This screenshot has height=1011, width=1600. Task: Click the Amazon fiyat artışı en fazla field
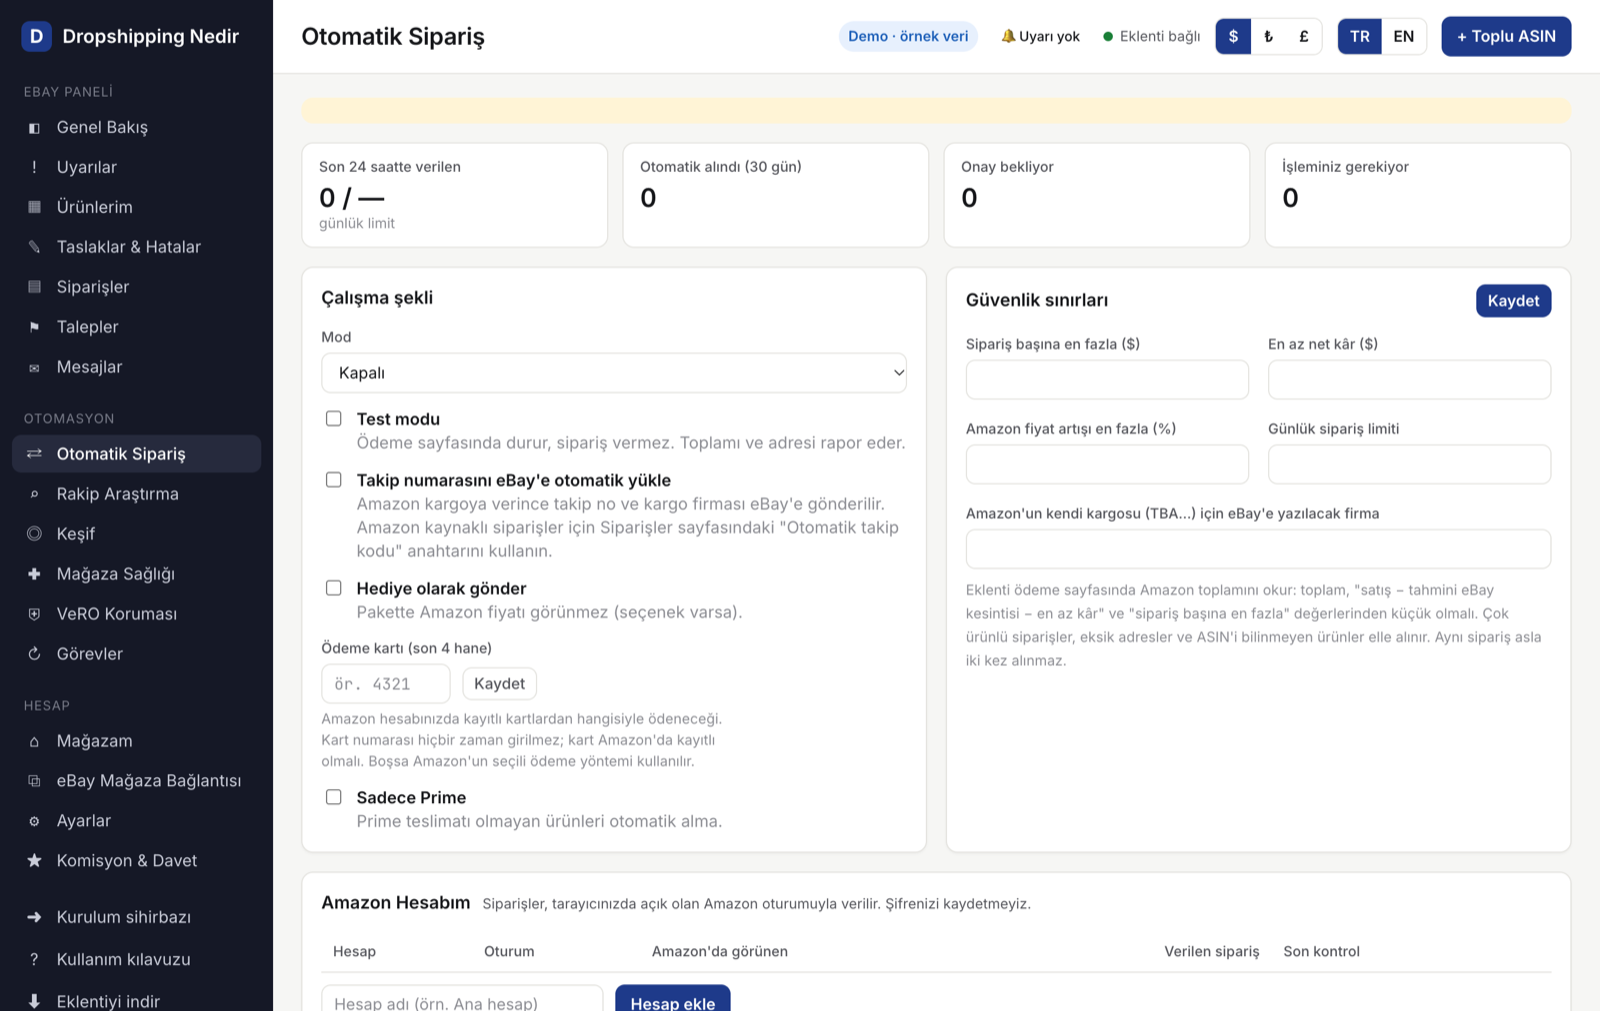(x=1107, y=465)
